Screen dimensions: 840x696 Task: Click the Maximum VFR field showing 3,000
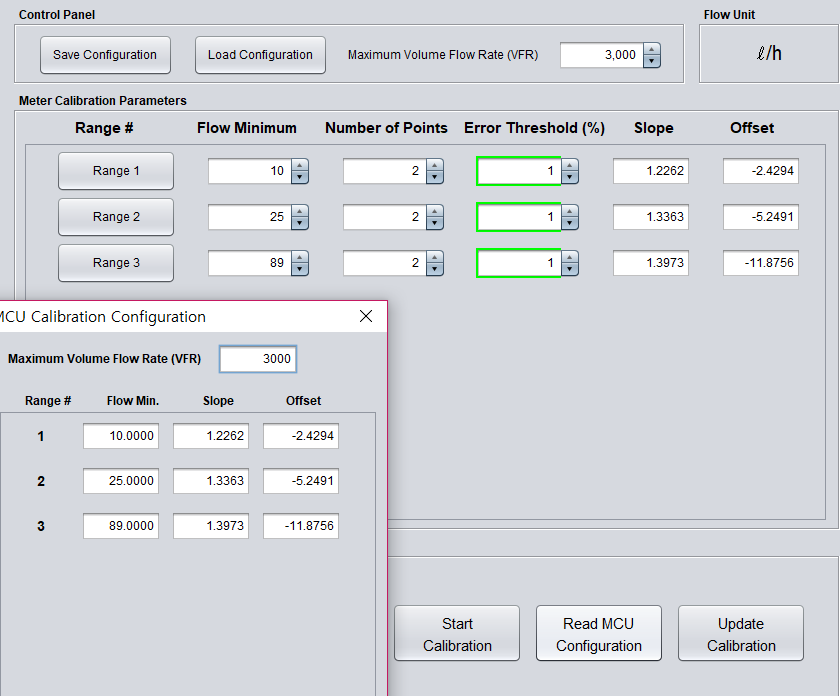(x=601, y=55)
